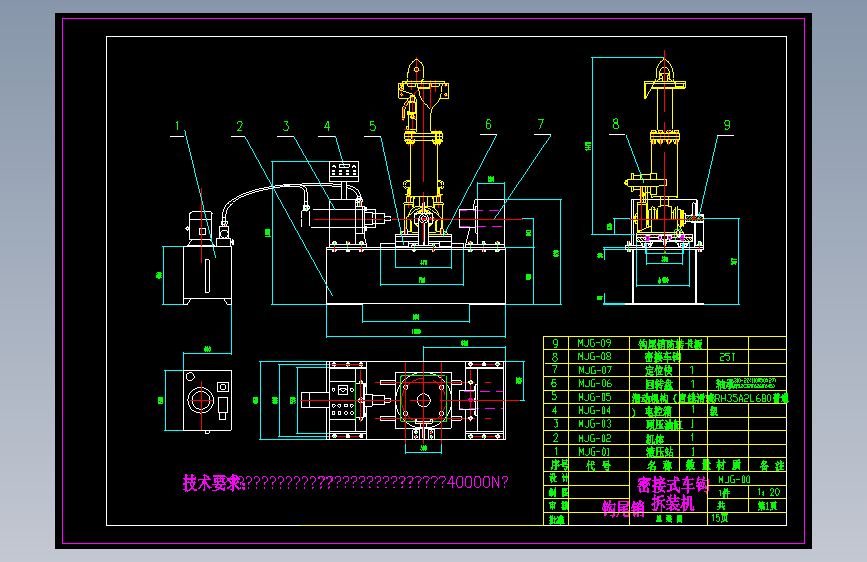Image resolution: width=867 pixels, height=562 pixels.
Task: Click the MJG-03 code cell in parts table
Action: pos(594,424)
